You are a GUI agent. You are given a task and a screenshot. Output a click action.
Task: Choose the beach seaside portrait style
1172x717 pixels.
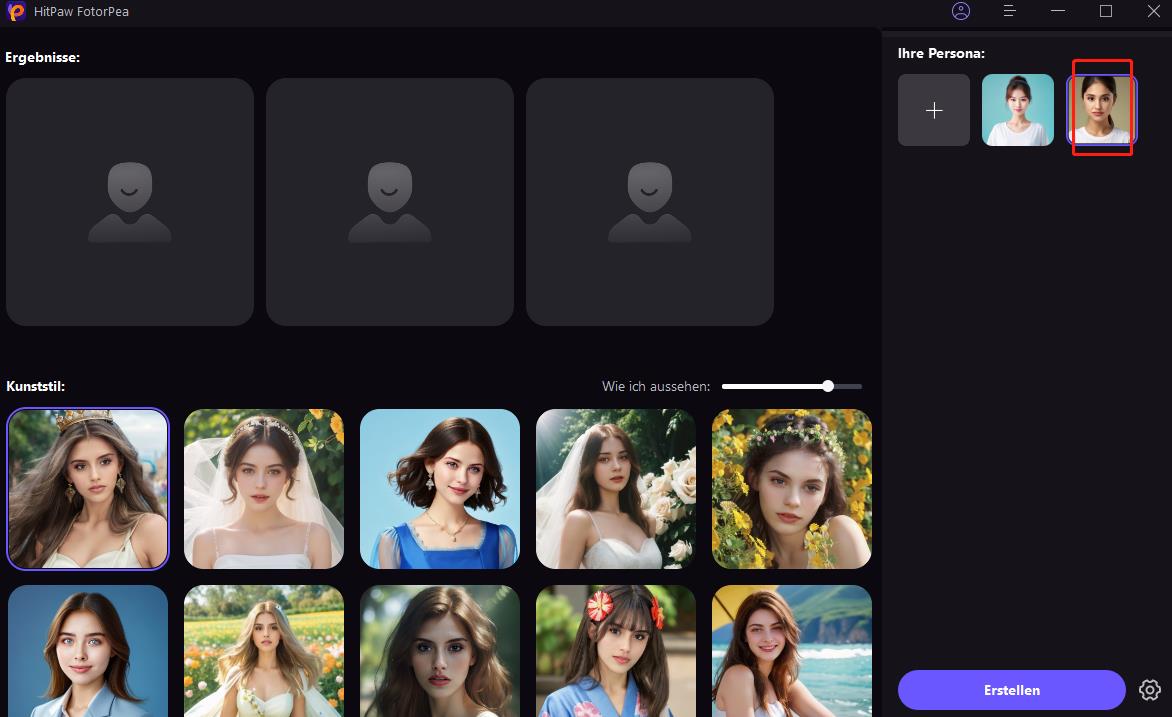792,650
